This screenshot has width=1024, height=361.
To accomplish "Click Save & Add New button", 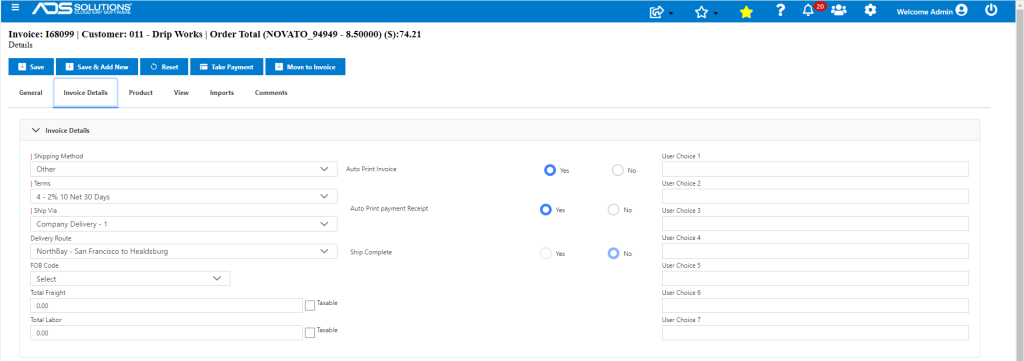I will coord(97,67).
